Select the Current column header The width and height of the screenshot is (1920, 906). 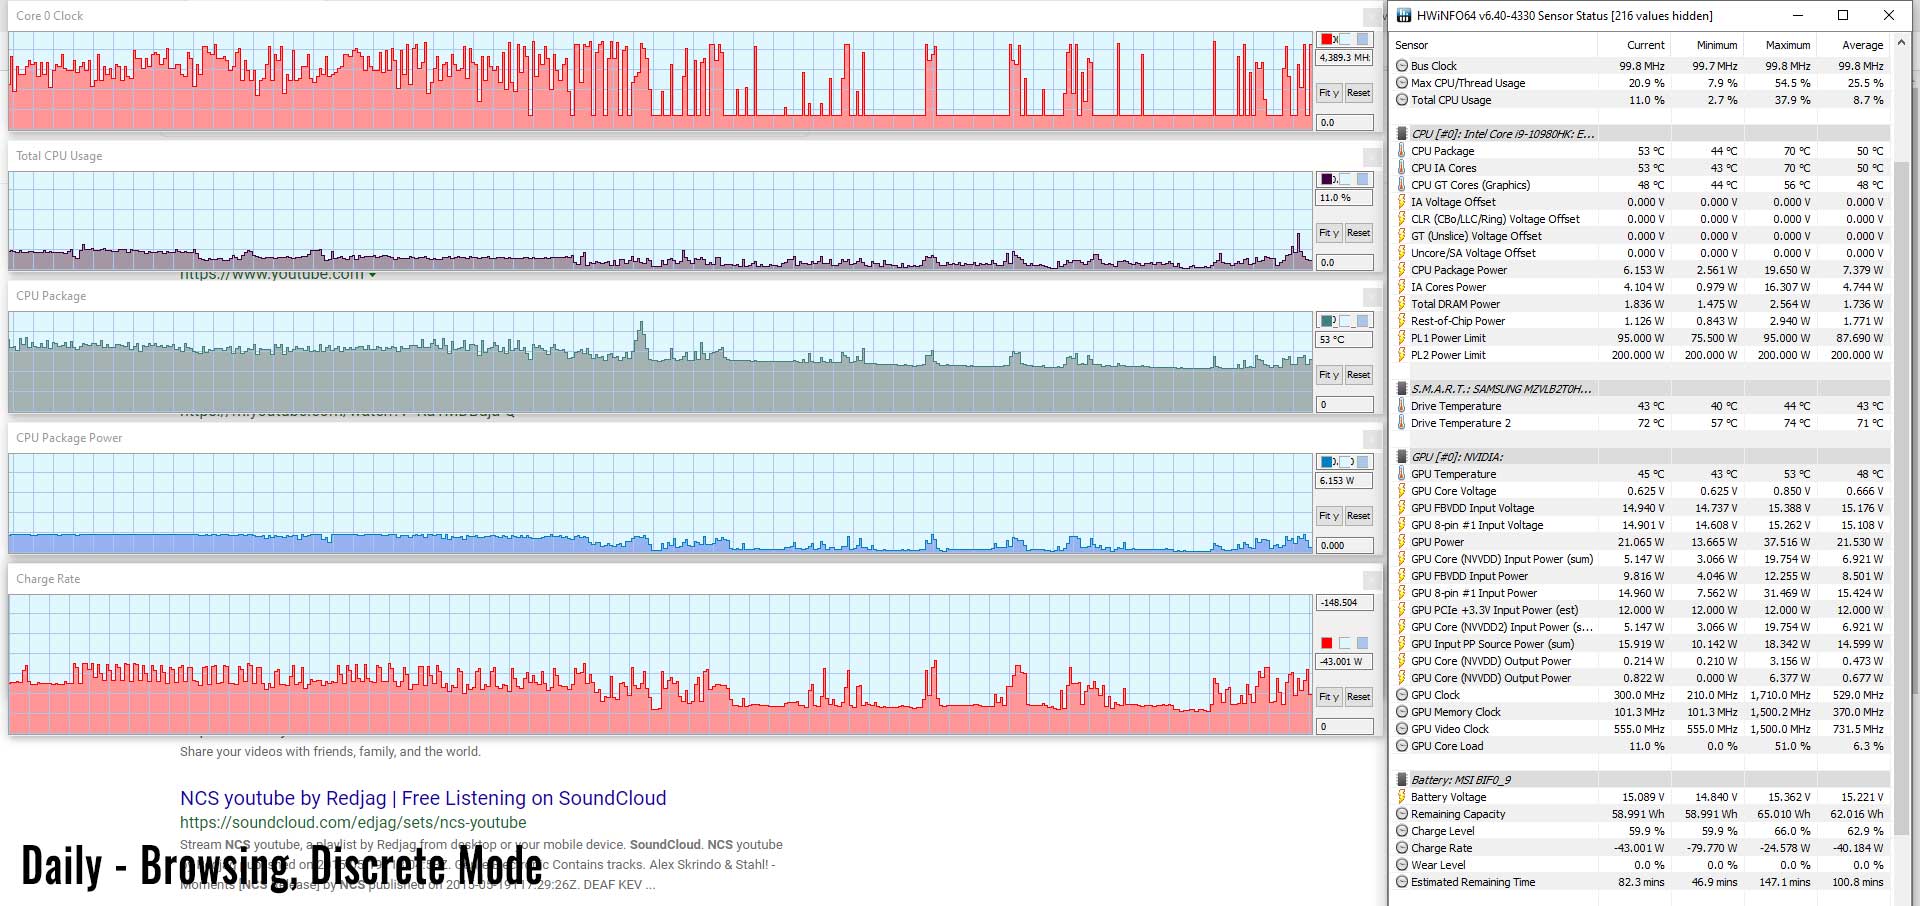point(1645,45)
